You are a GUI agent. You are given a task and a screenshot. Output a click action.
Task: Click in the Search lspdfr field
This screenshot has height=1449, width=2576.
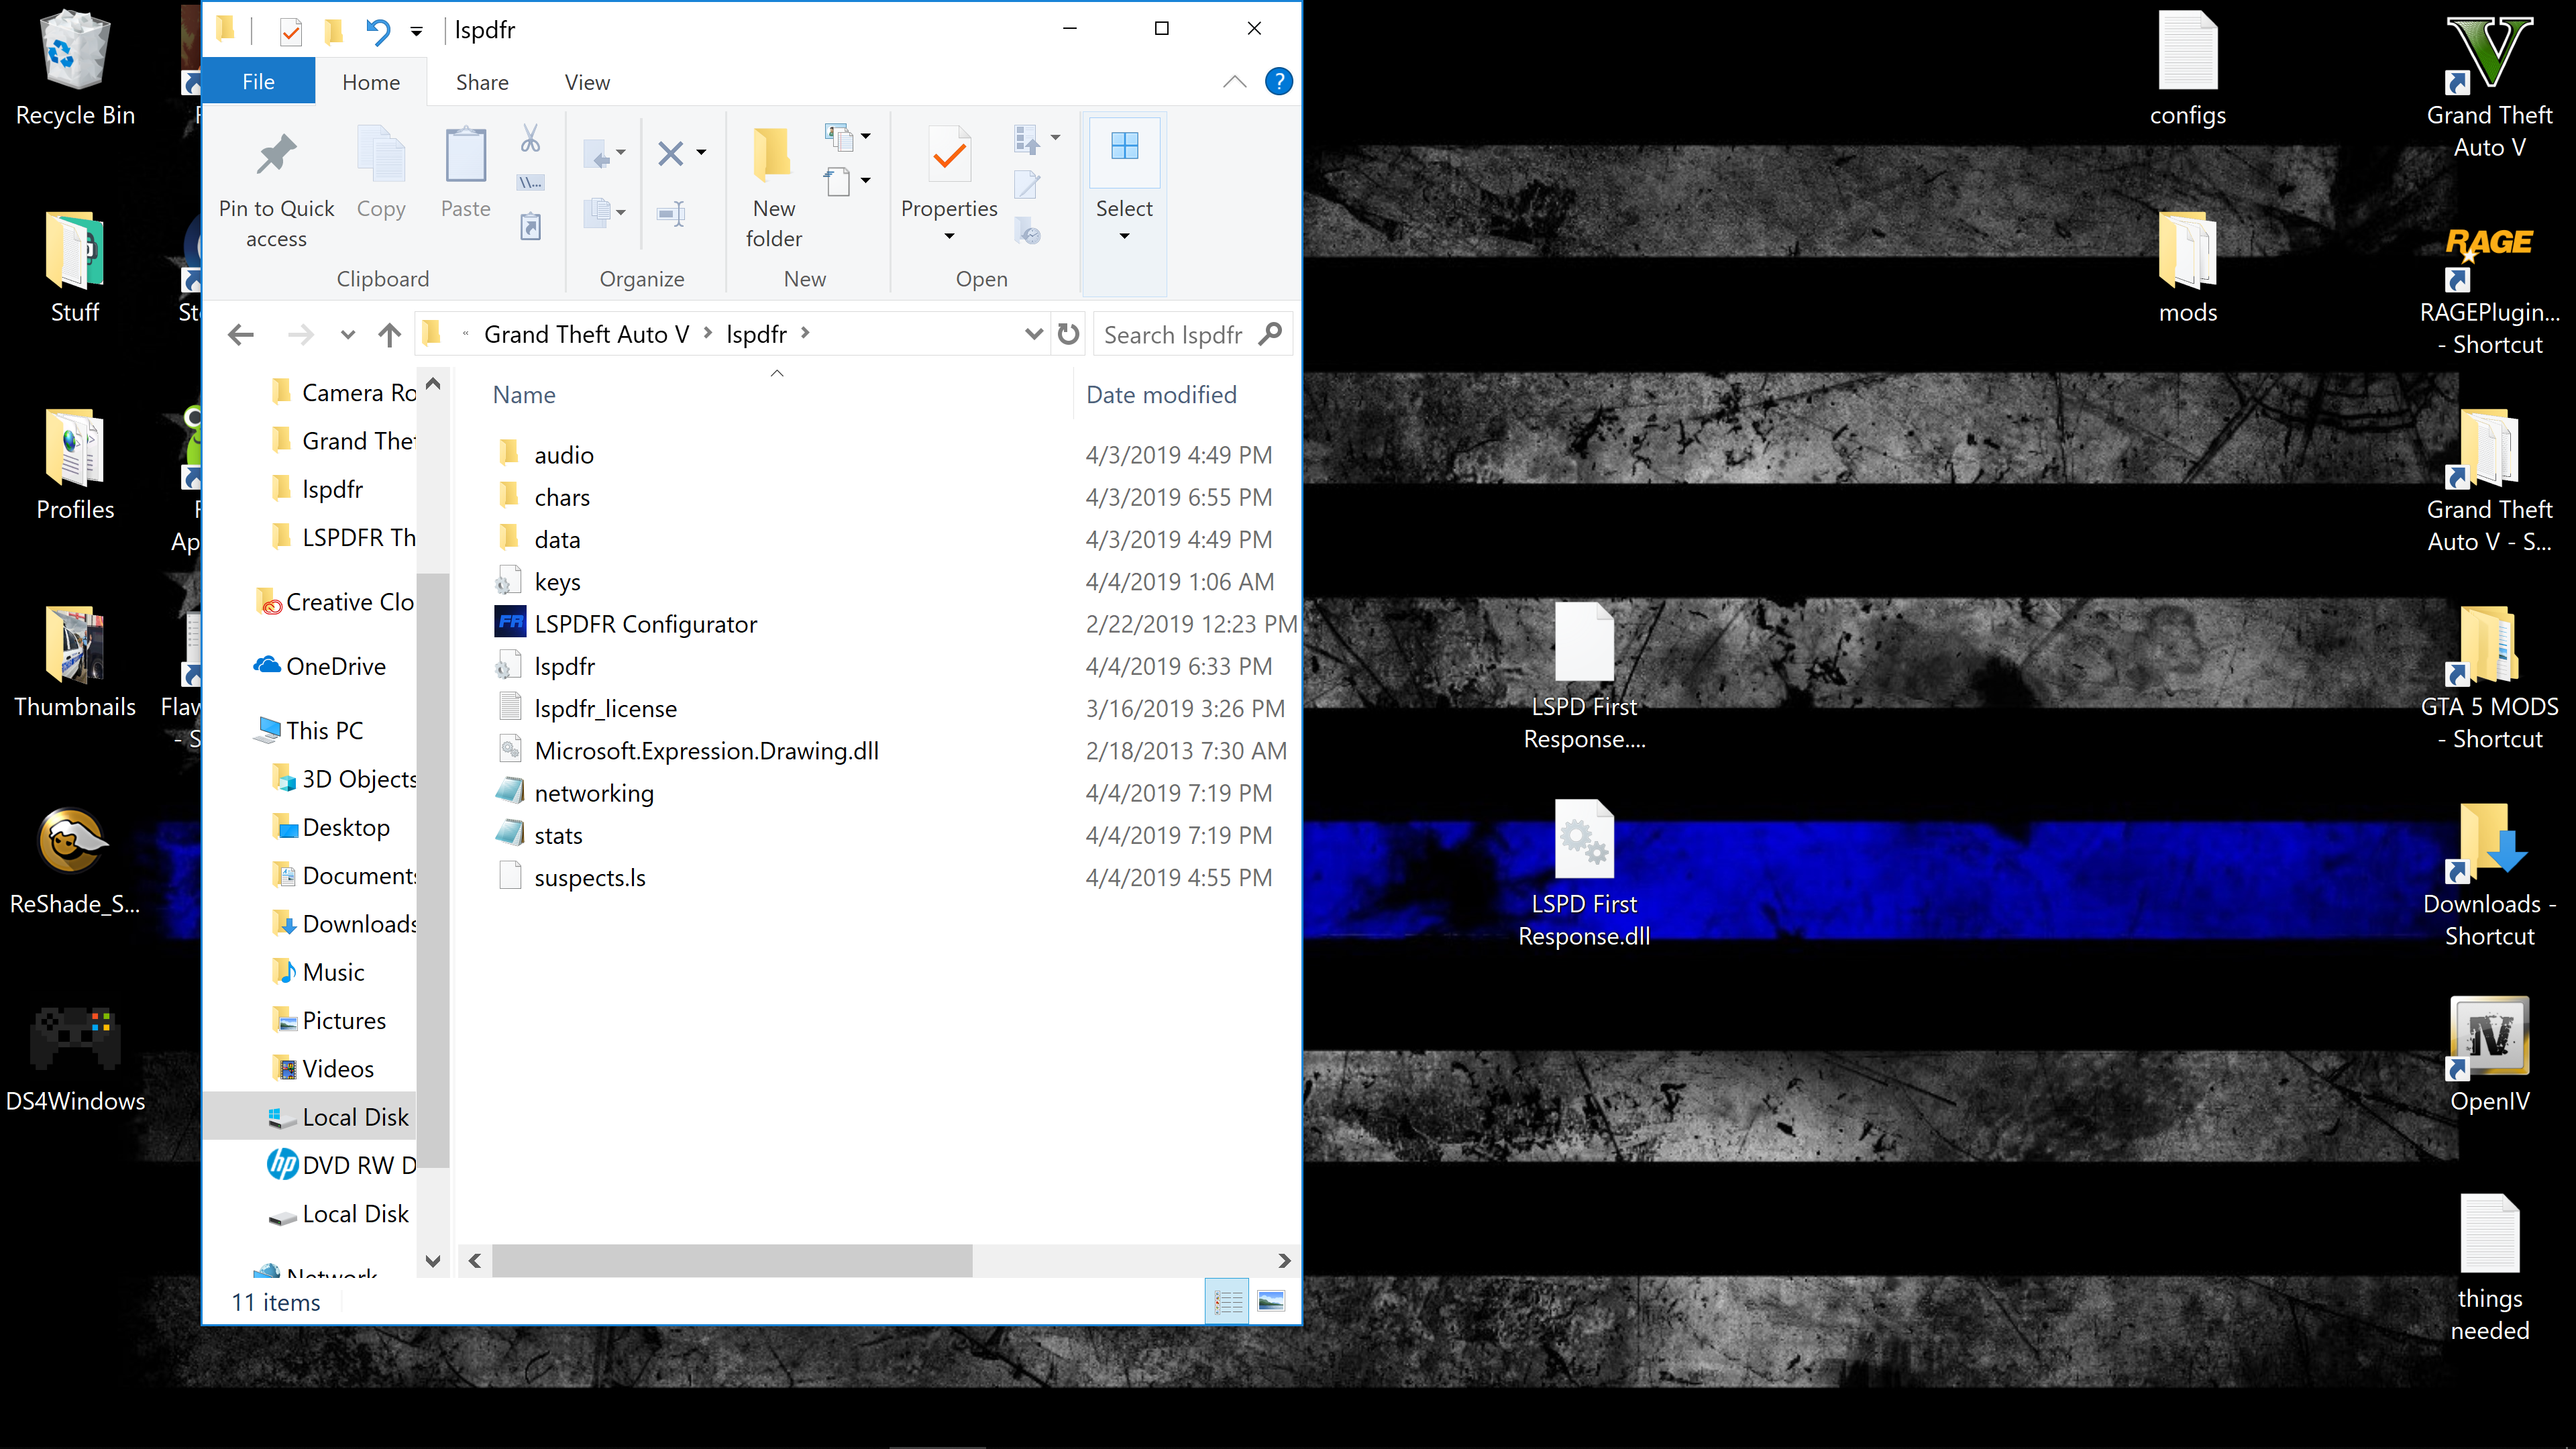click(x=1173, y=334)
